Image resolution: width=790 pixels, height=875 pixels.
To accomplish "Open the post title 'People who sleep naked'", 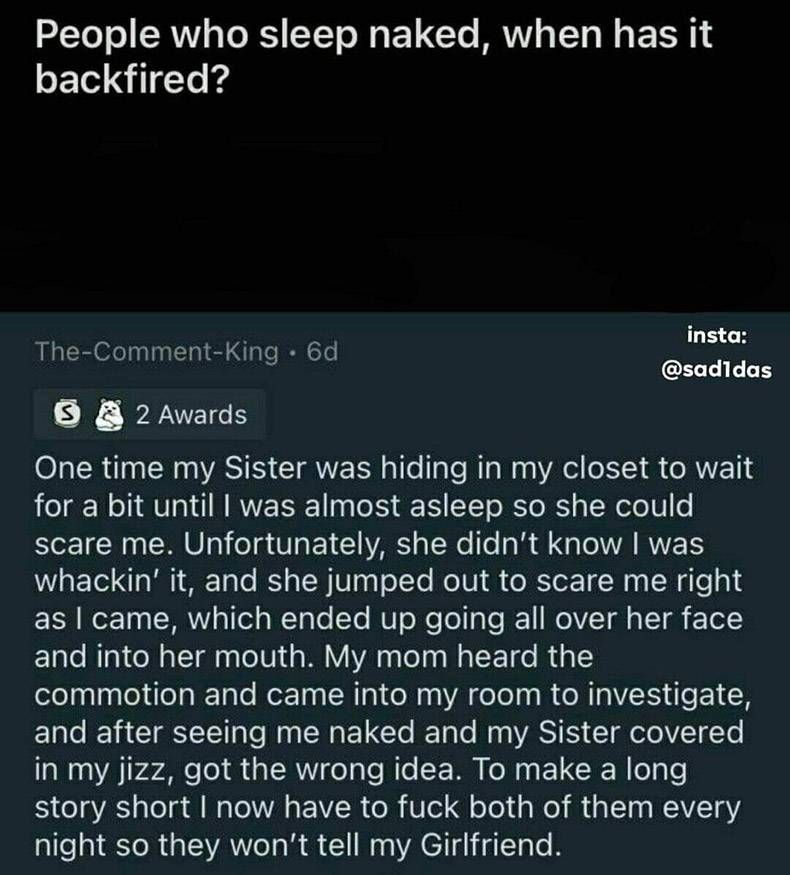I will click(x=374, y=56).
